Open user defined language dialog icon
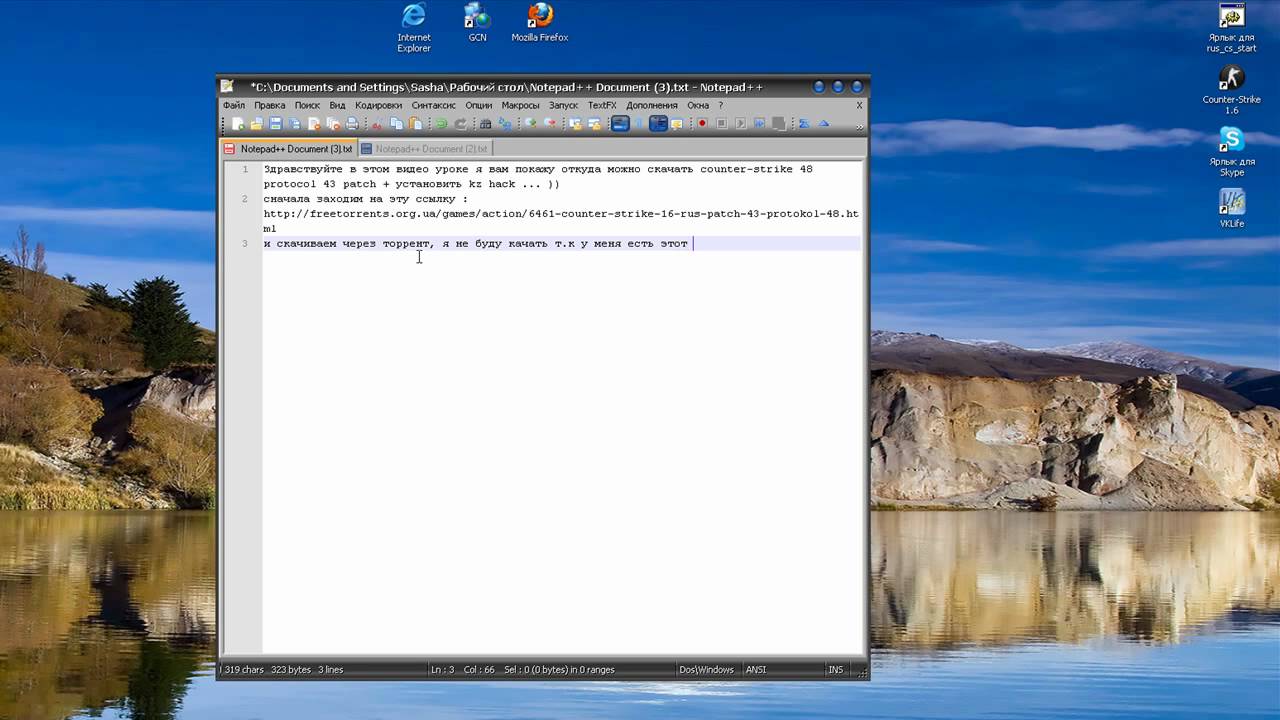Viewport: 1280px width, 720px height. [x=677, y=124]
